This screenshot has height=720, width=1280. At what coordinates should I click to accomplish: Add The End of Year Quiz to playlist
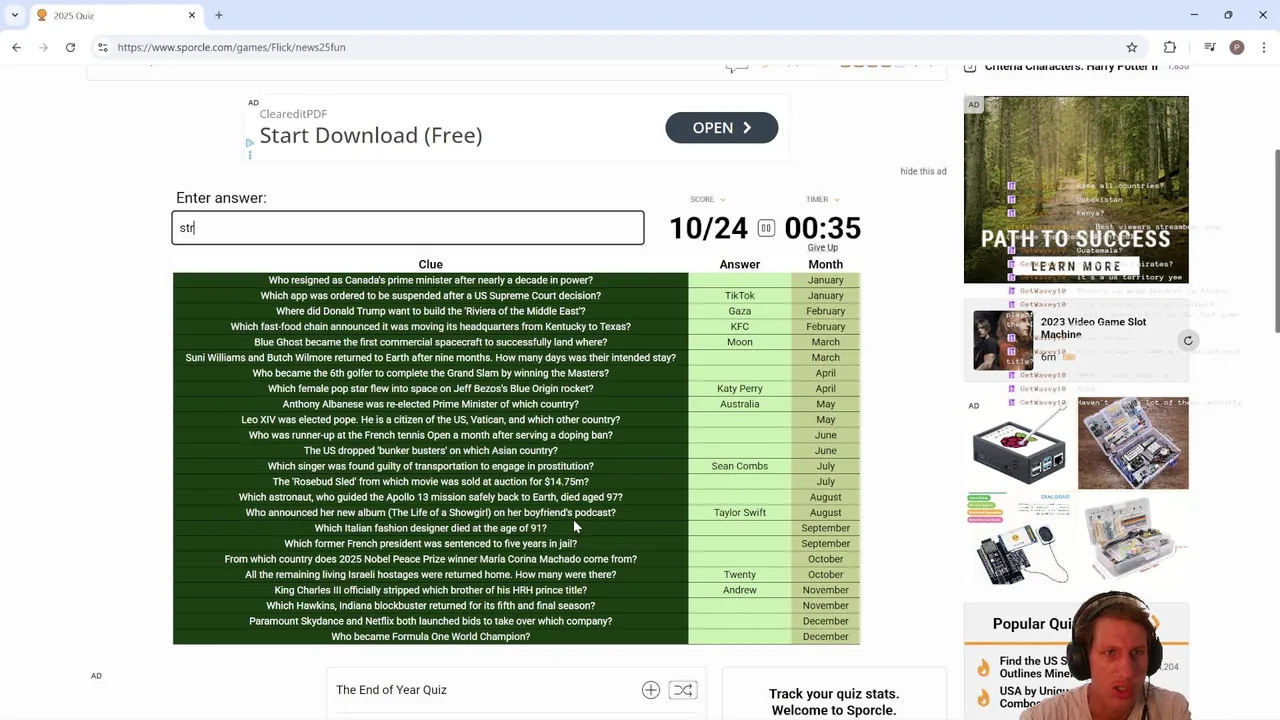(651, 690)
